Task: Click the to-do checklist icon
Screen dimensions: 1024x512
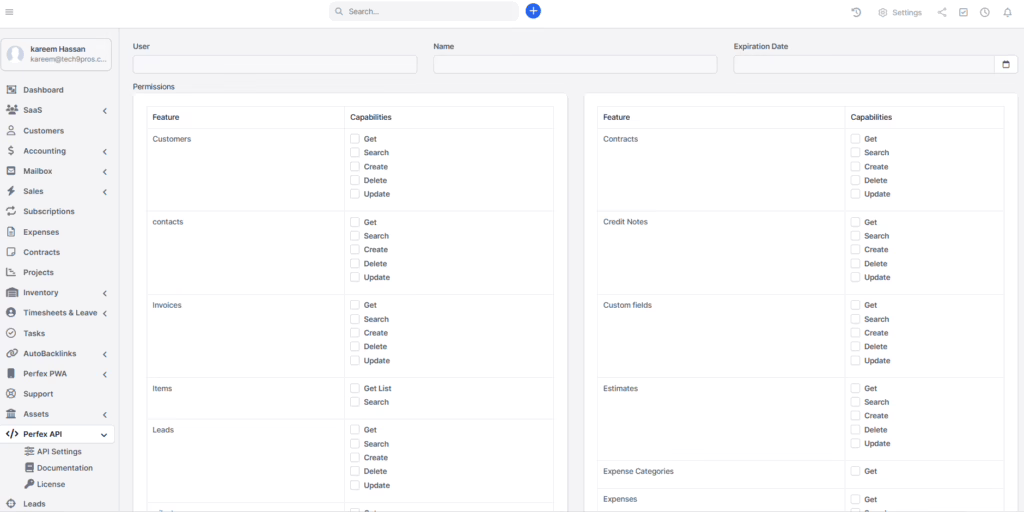Action: coord(963,13)
